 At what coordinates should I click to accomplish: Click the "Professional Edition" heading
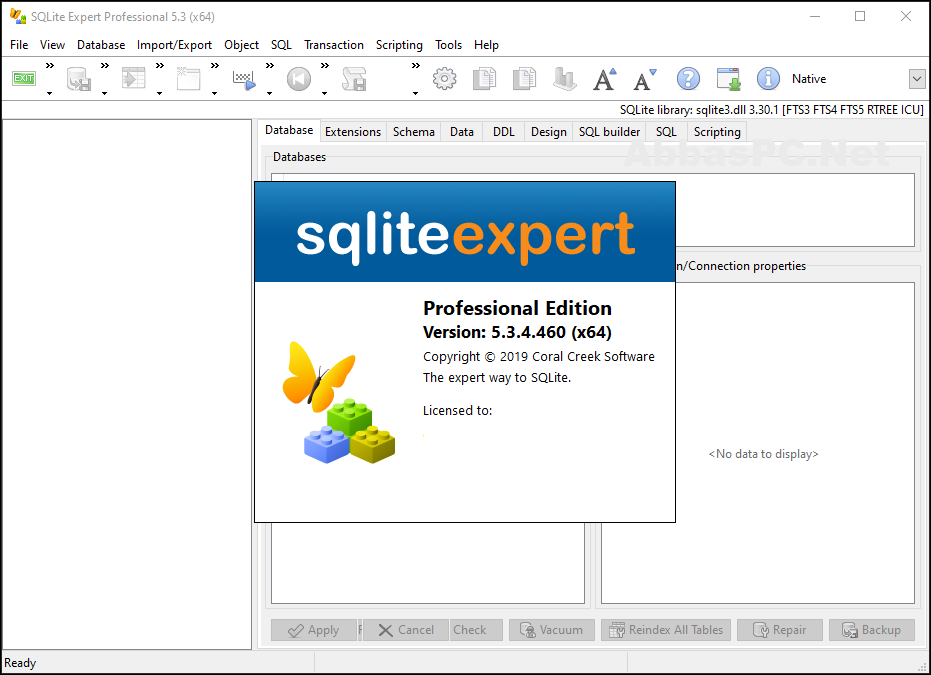click(x=517, y=308)
